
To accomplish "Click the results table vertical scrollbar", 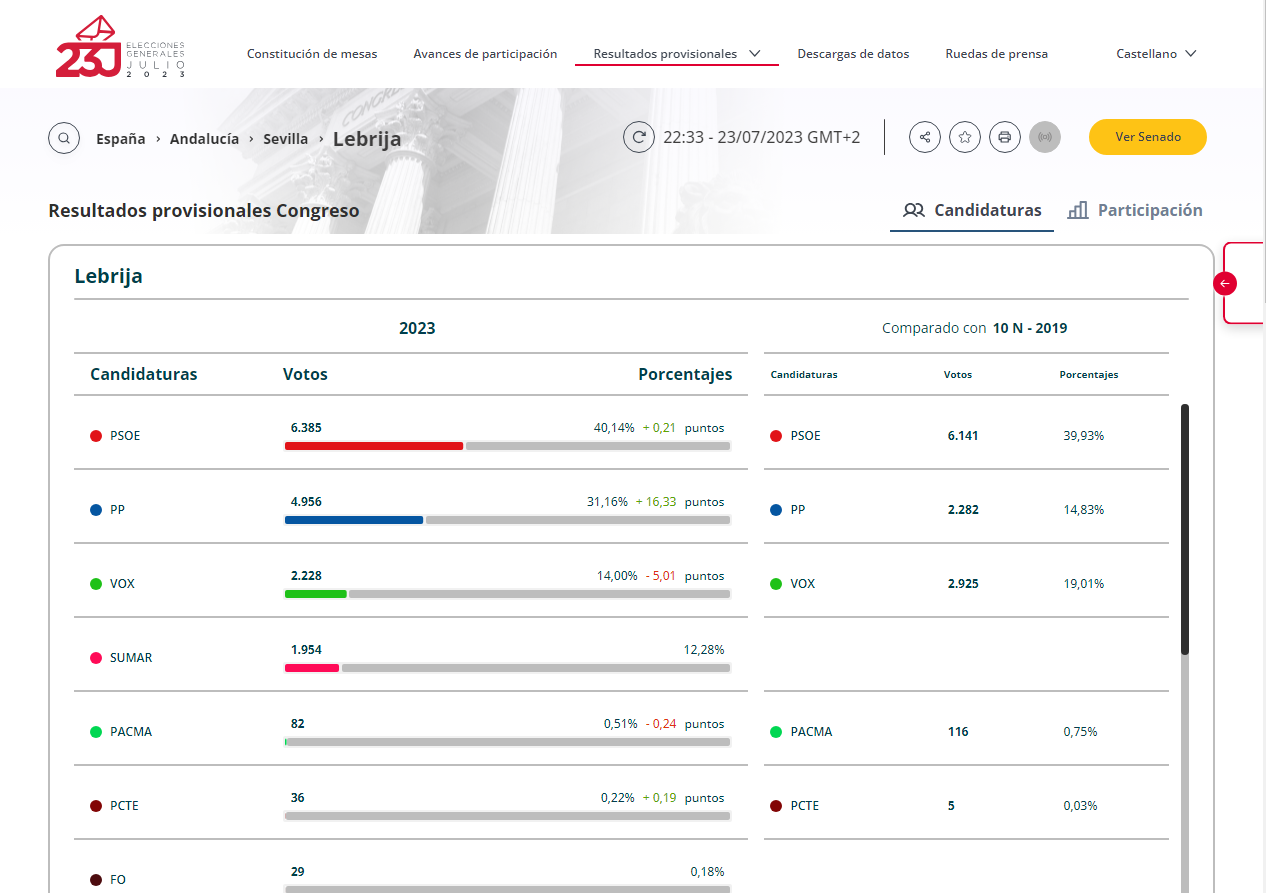I will coord(1185,530).
